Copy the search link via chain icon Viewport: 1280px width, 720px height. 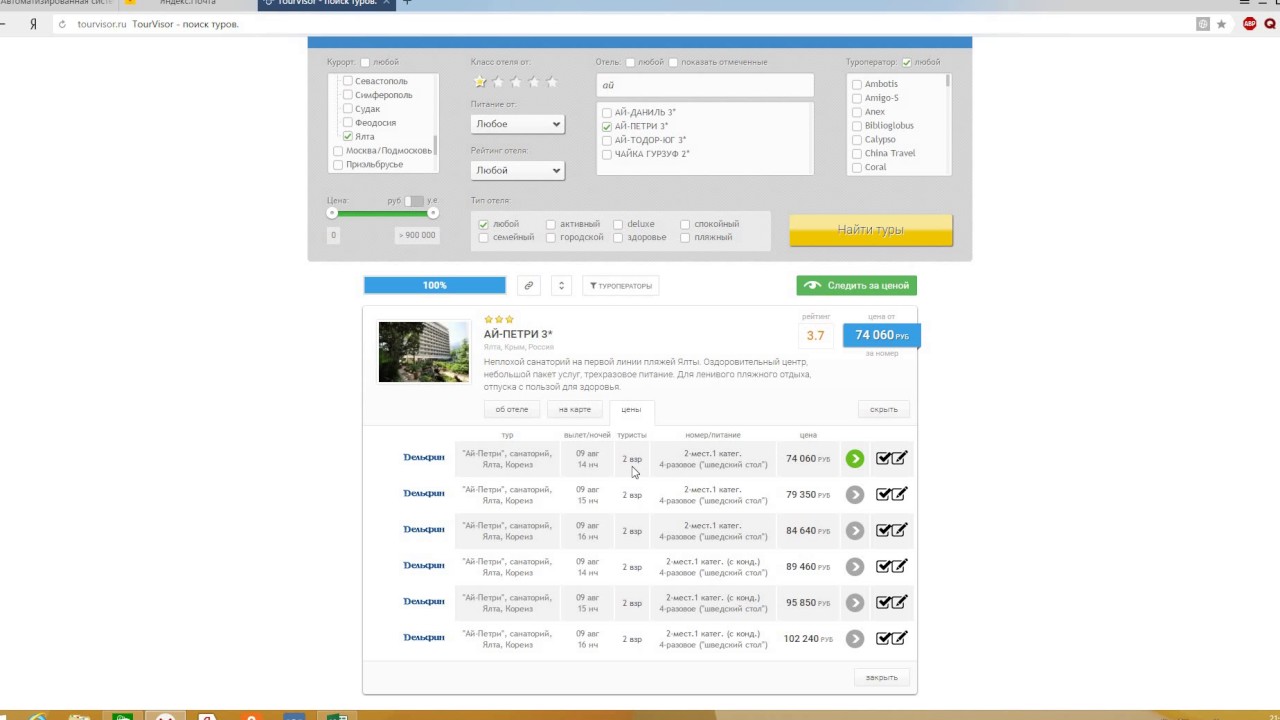point(529,286)
